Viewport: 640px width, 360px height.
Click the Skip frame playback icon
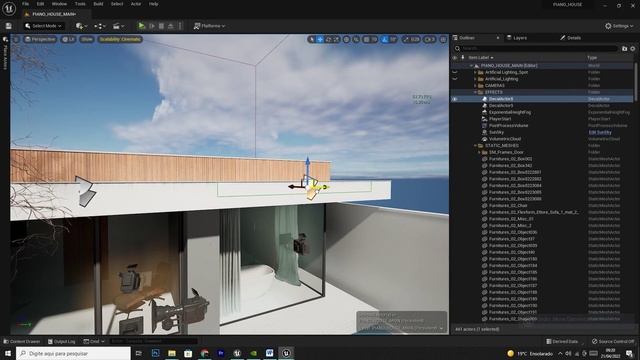[x=152, y=26]
